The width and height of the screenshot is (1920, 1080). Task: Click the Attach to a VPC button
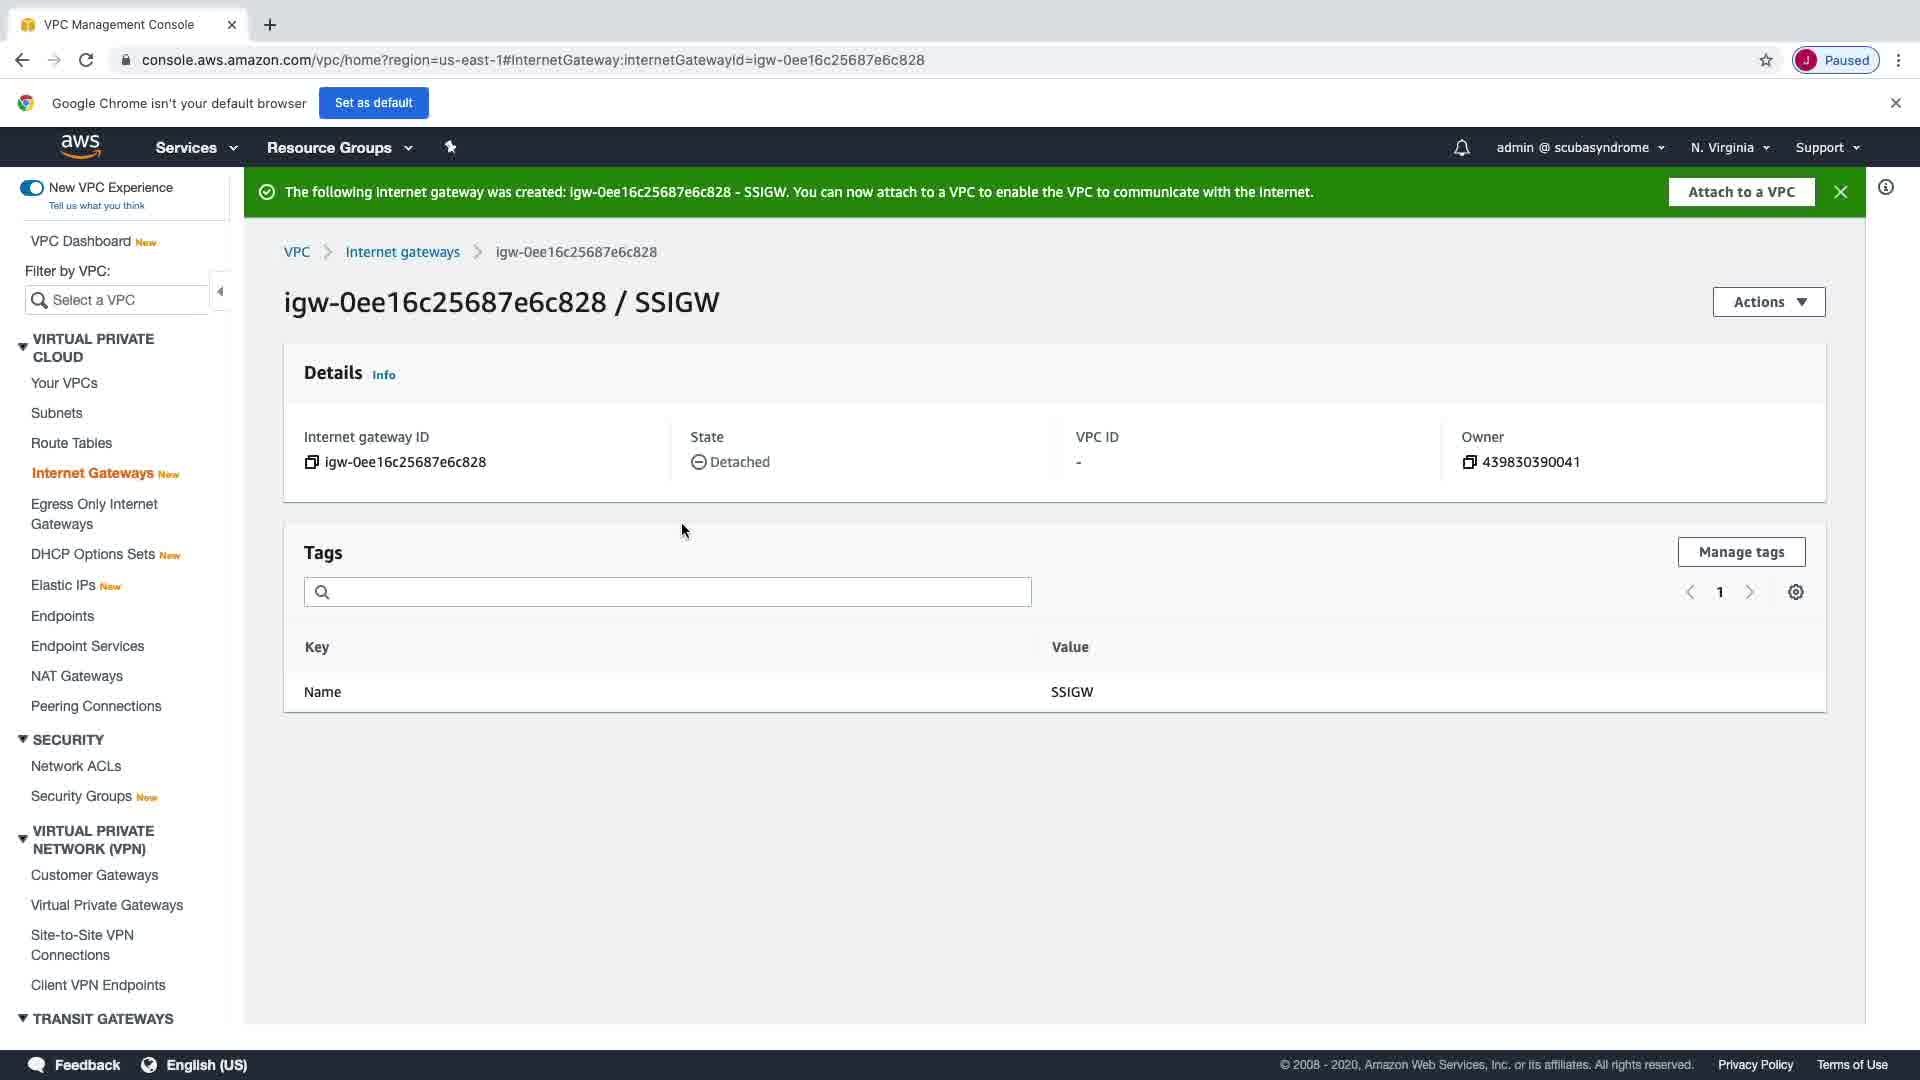[x=1740, y=192]
